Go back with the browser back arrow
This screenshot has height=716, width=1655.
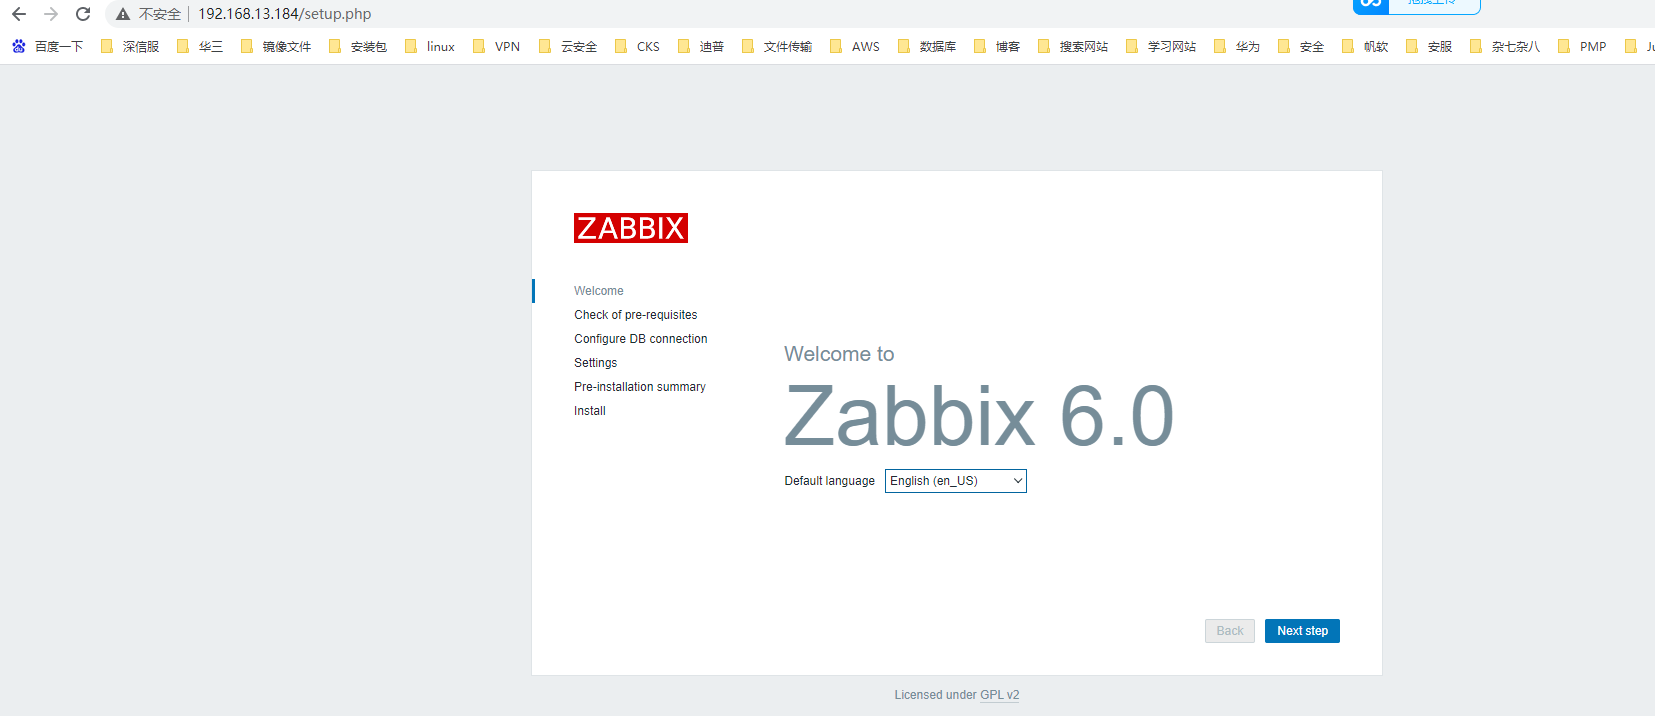pyautogui.click(x=19, y=14)
